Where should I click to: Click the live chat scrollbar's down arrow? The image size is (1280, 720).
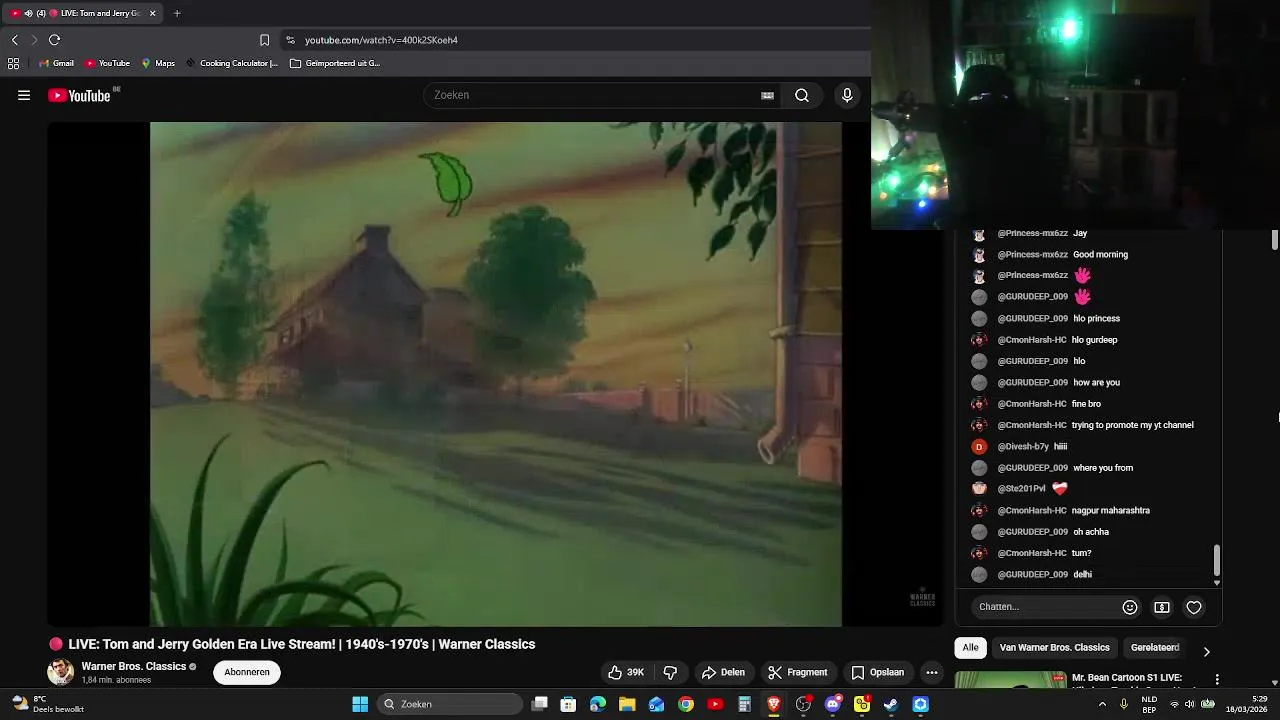(1217, 582)
